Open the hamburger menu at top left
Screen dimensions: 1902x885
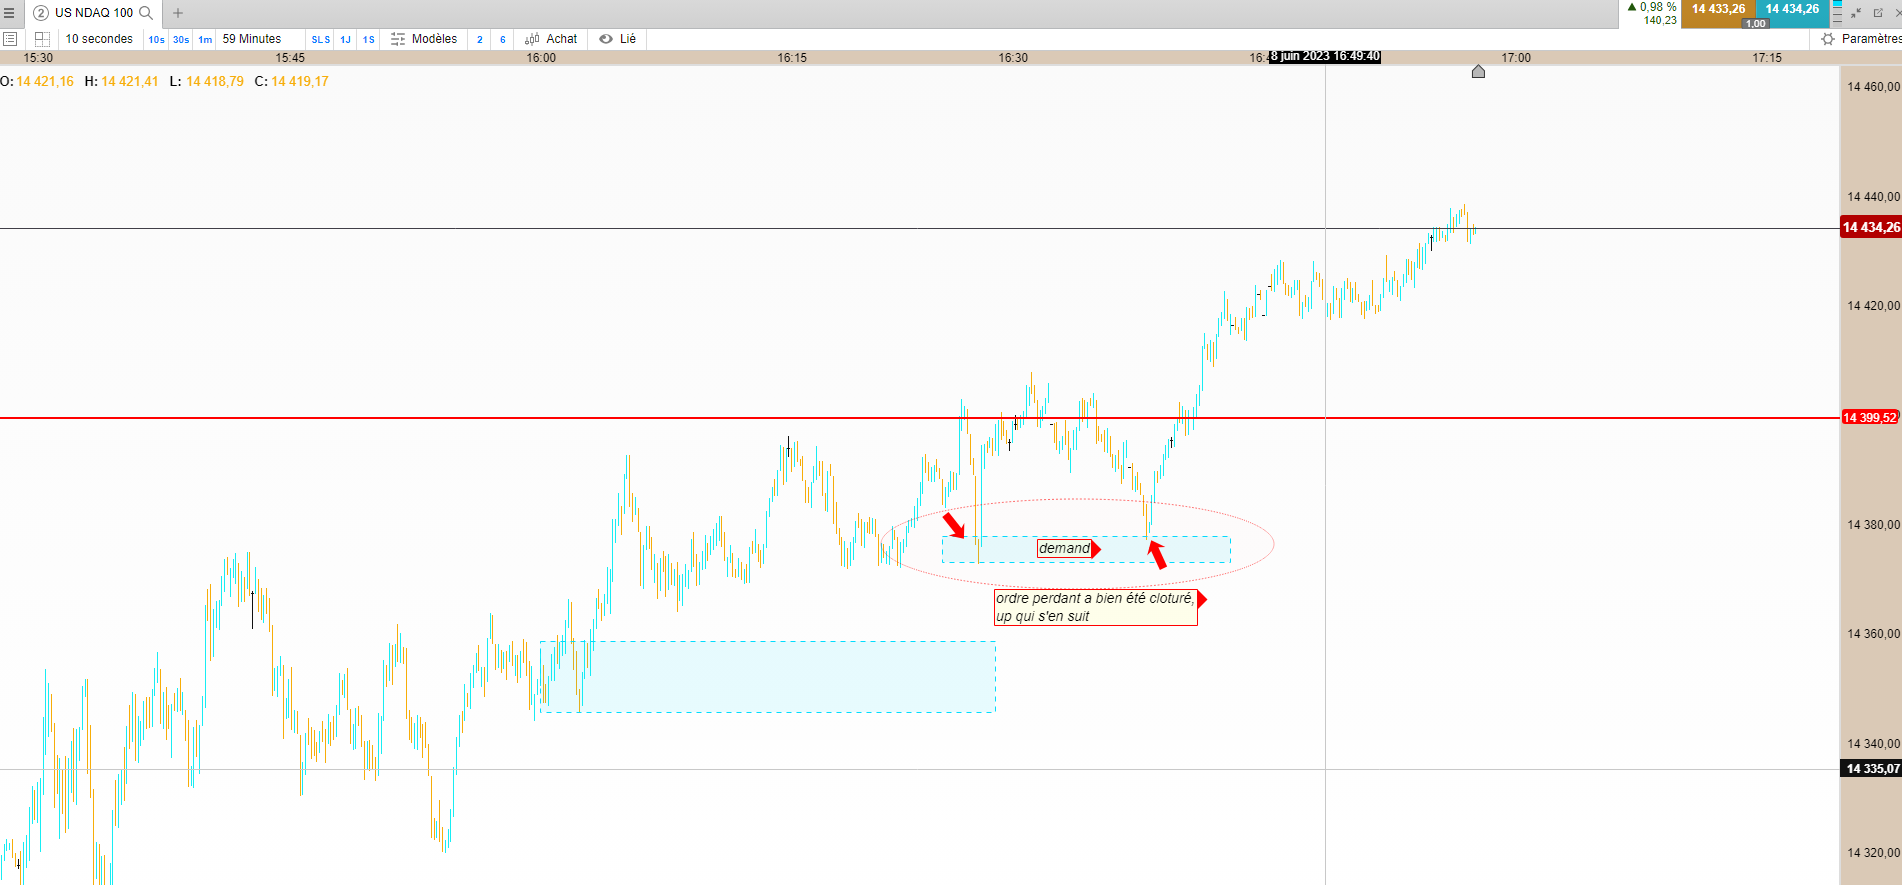click(x=9, y=13)
